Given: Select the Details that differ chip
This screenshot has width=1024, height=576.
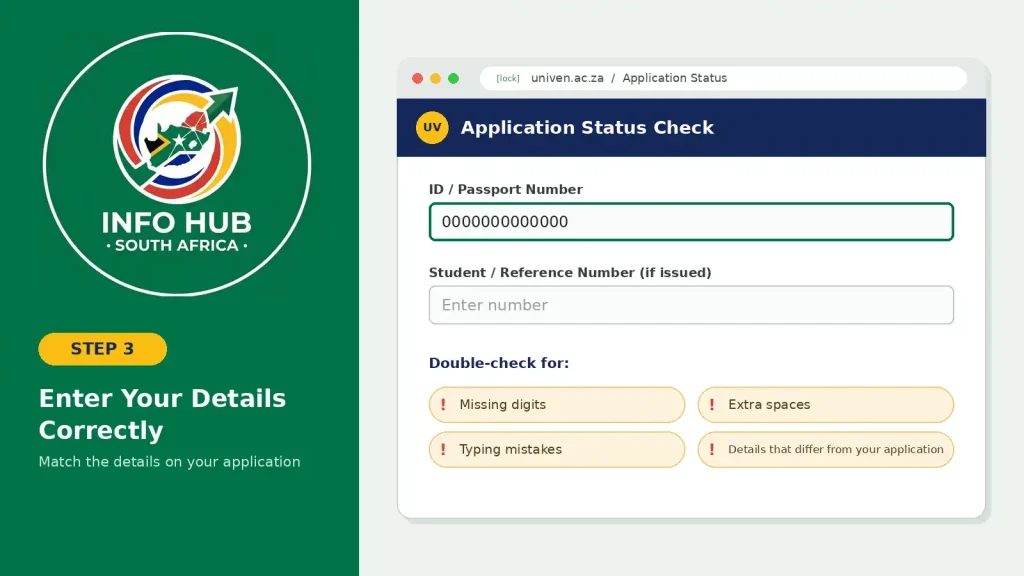Looking at the screenshot, I should [825, 449].
